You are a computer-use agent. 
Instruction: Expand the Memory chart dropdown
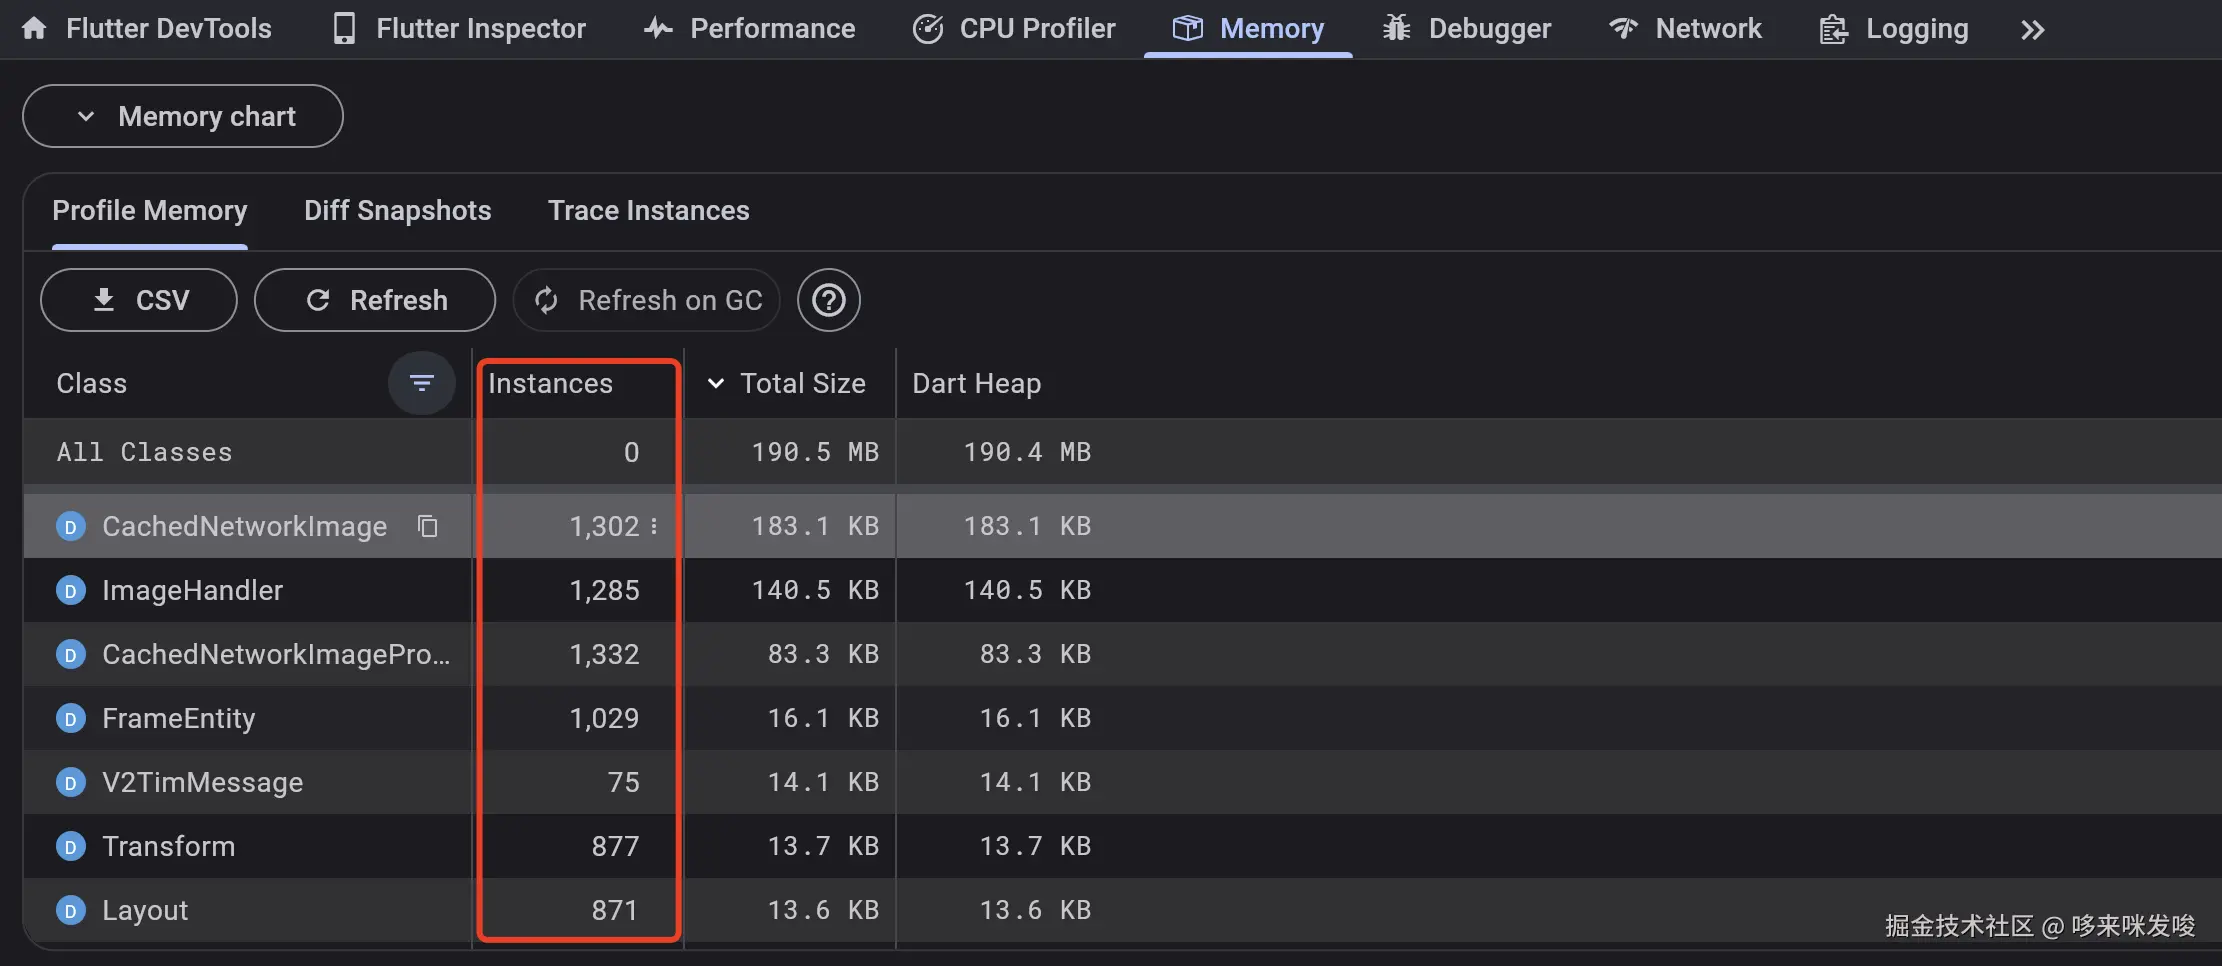[183, 117]
